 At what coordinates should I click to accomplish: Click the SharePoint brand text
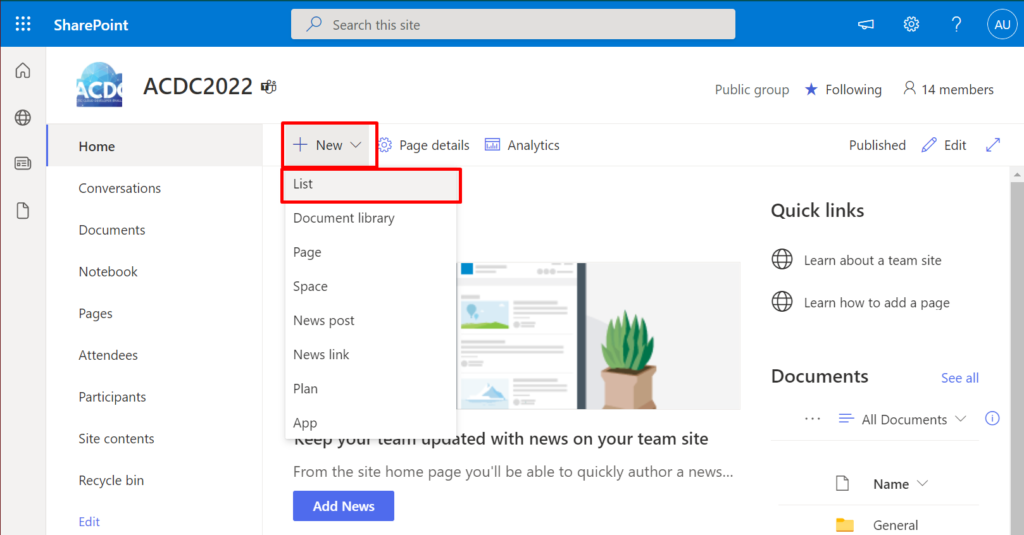tap(91, 25)
